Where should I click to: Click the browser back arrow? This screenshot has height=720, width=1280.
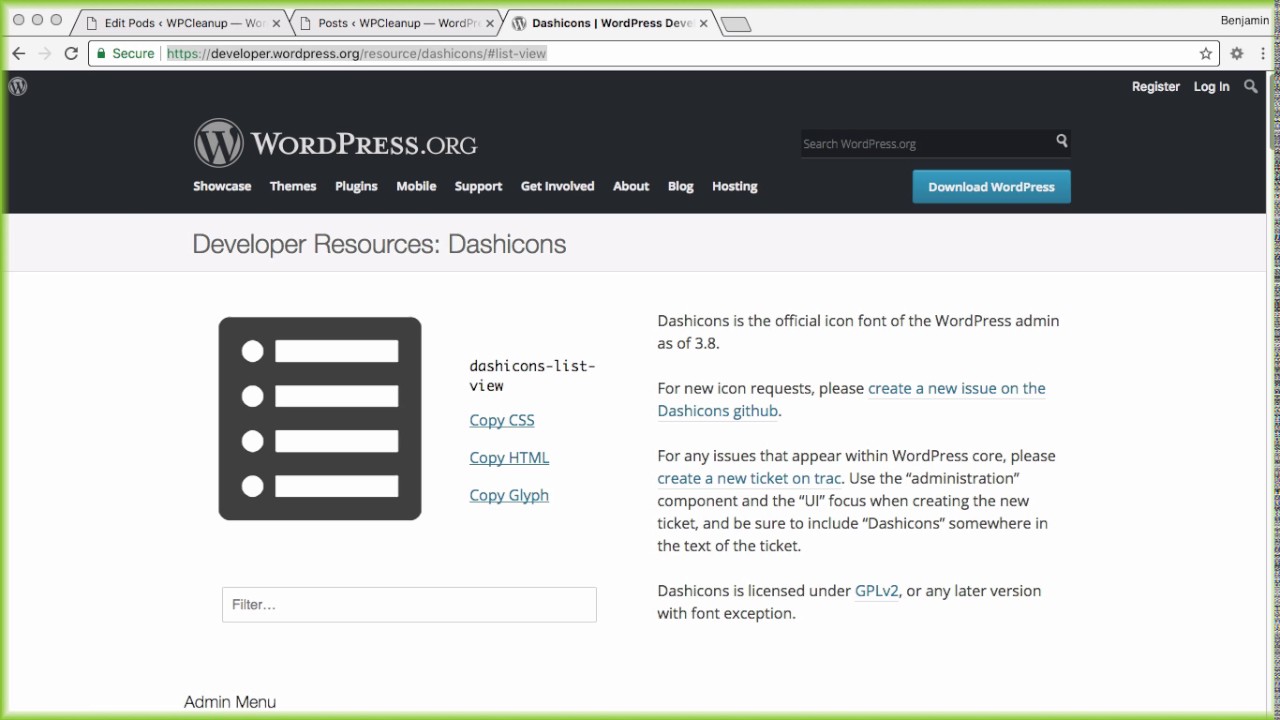click(18, 54)
